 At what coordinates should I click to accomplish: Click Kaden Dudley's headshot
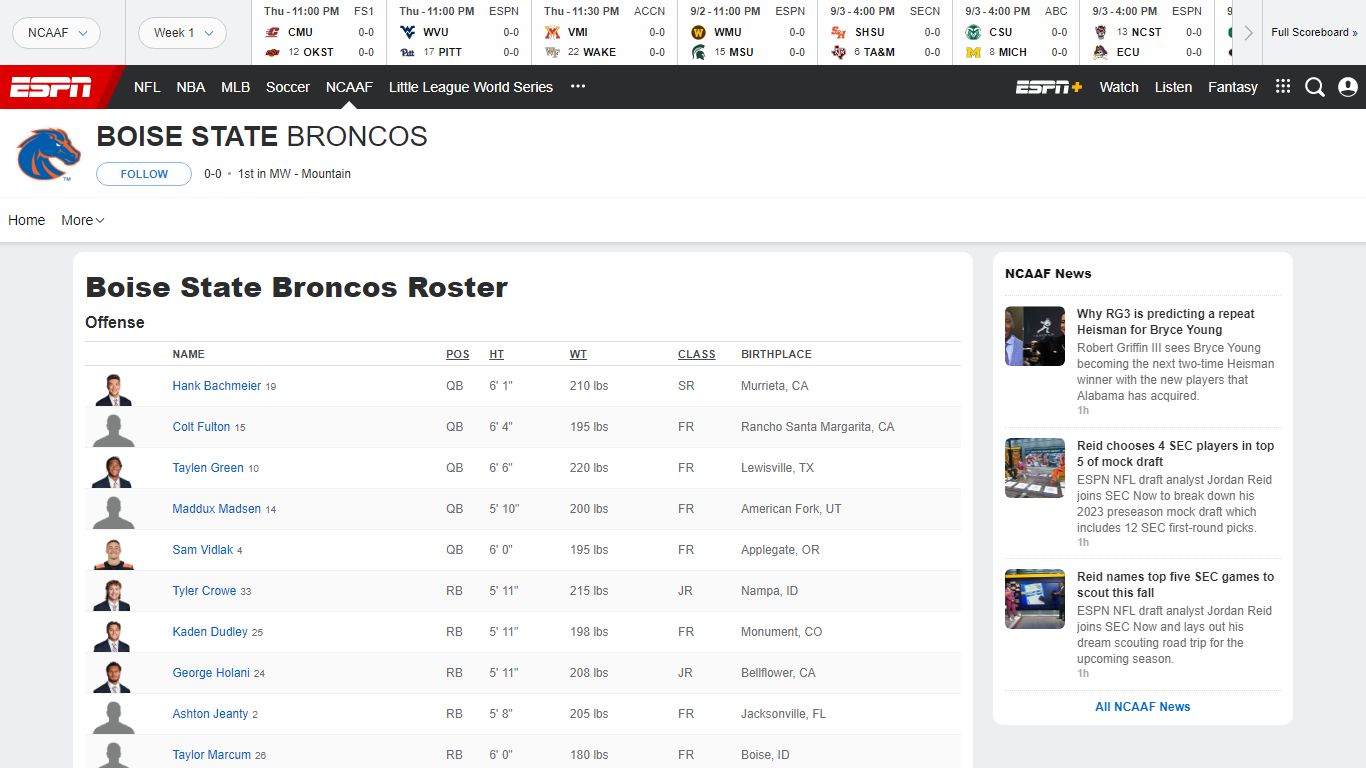113,634
